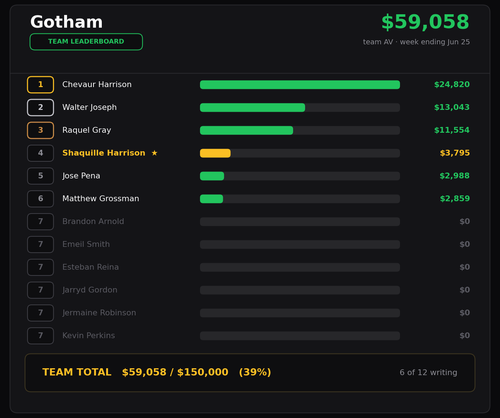Open Matthew Grossman's name

click(x=101, y=199)
